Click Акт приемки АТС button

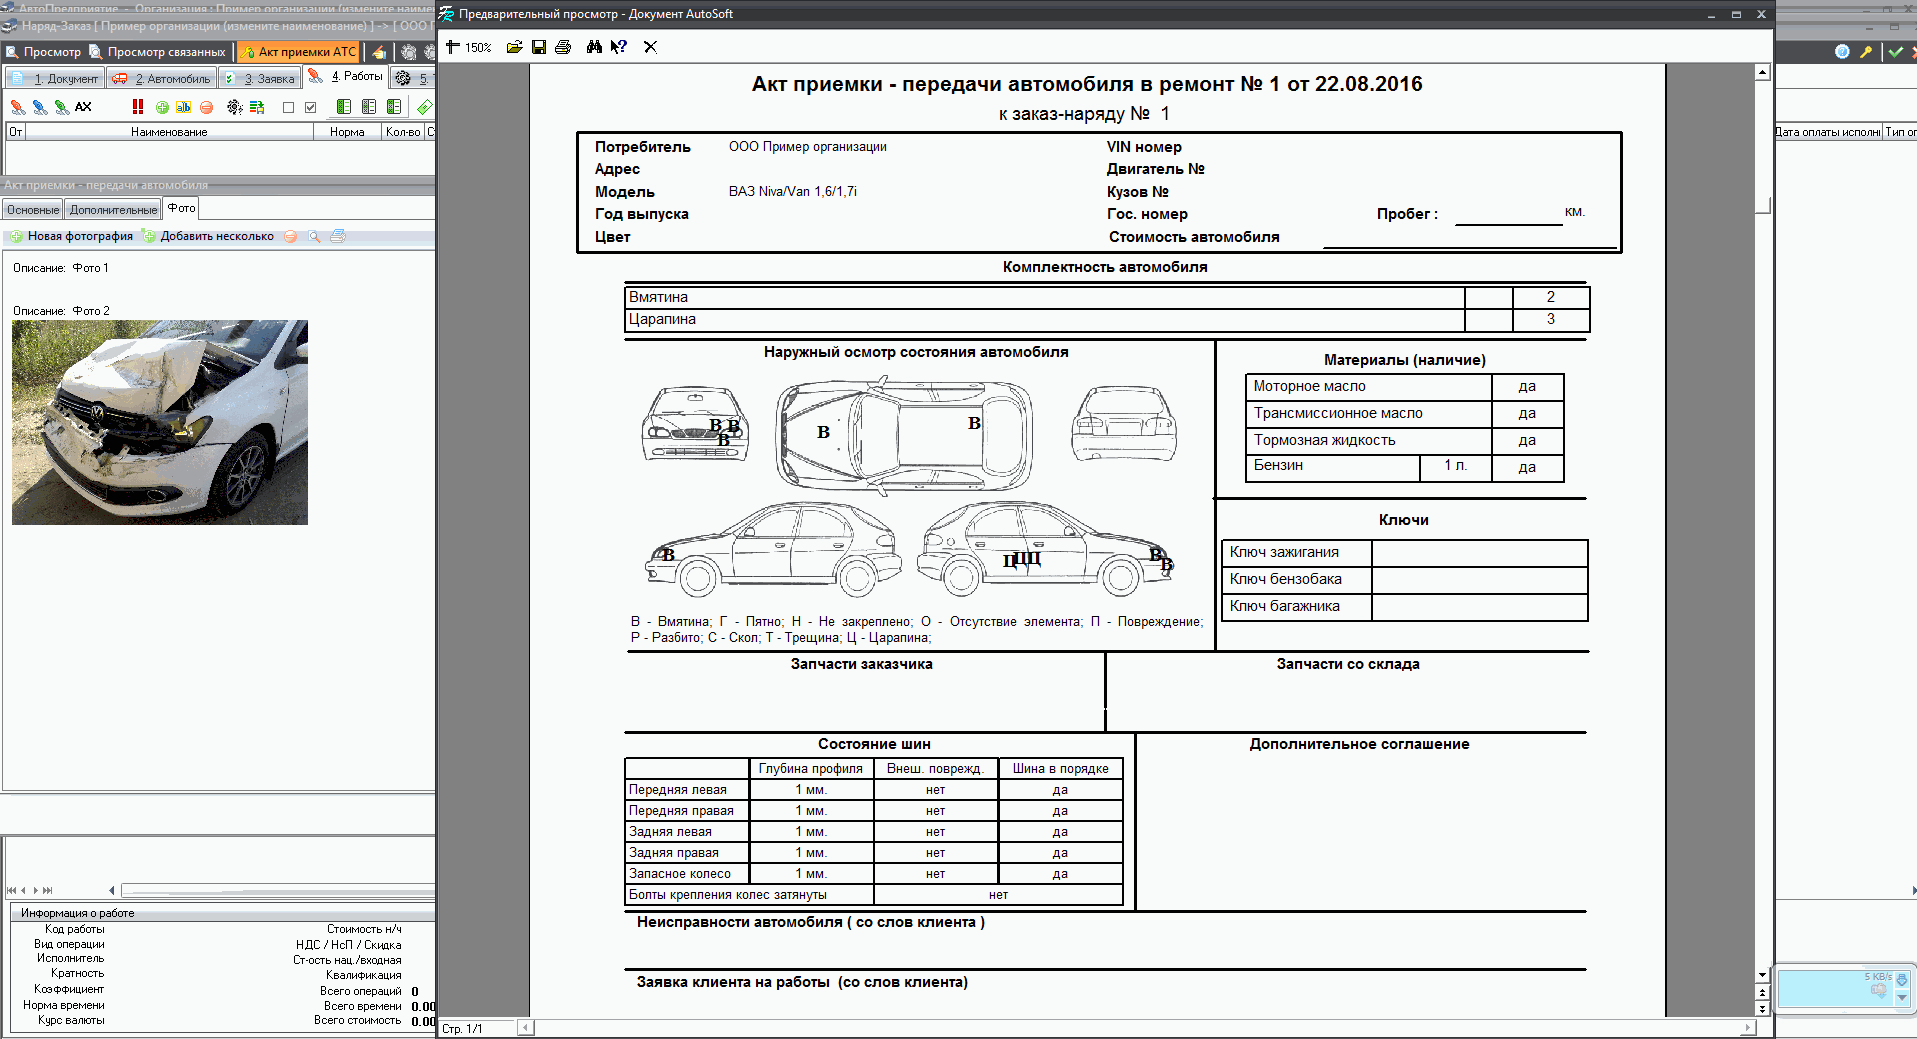tap(298, 52)
